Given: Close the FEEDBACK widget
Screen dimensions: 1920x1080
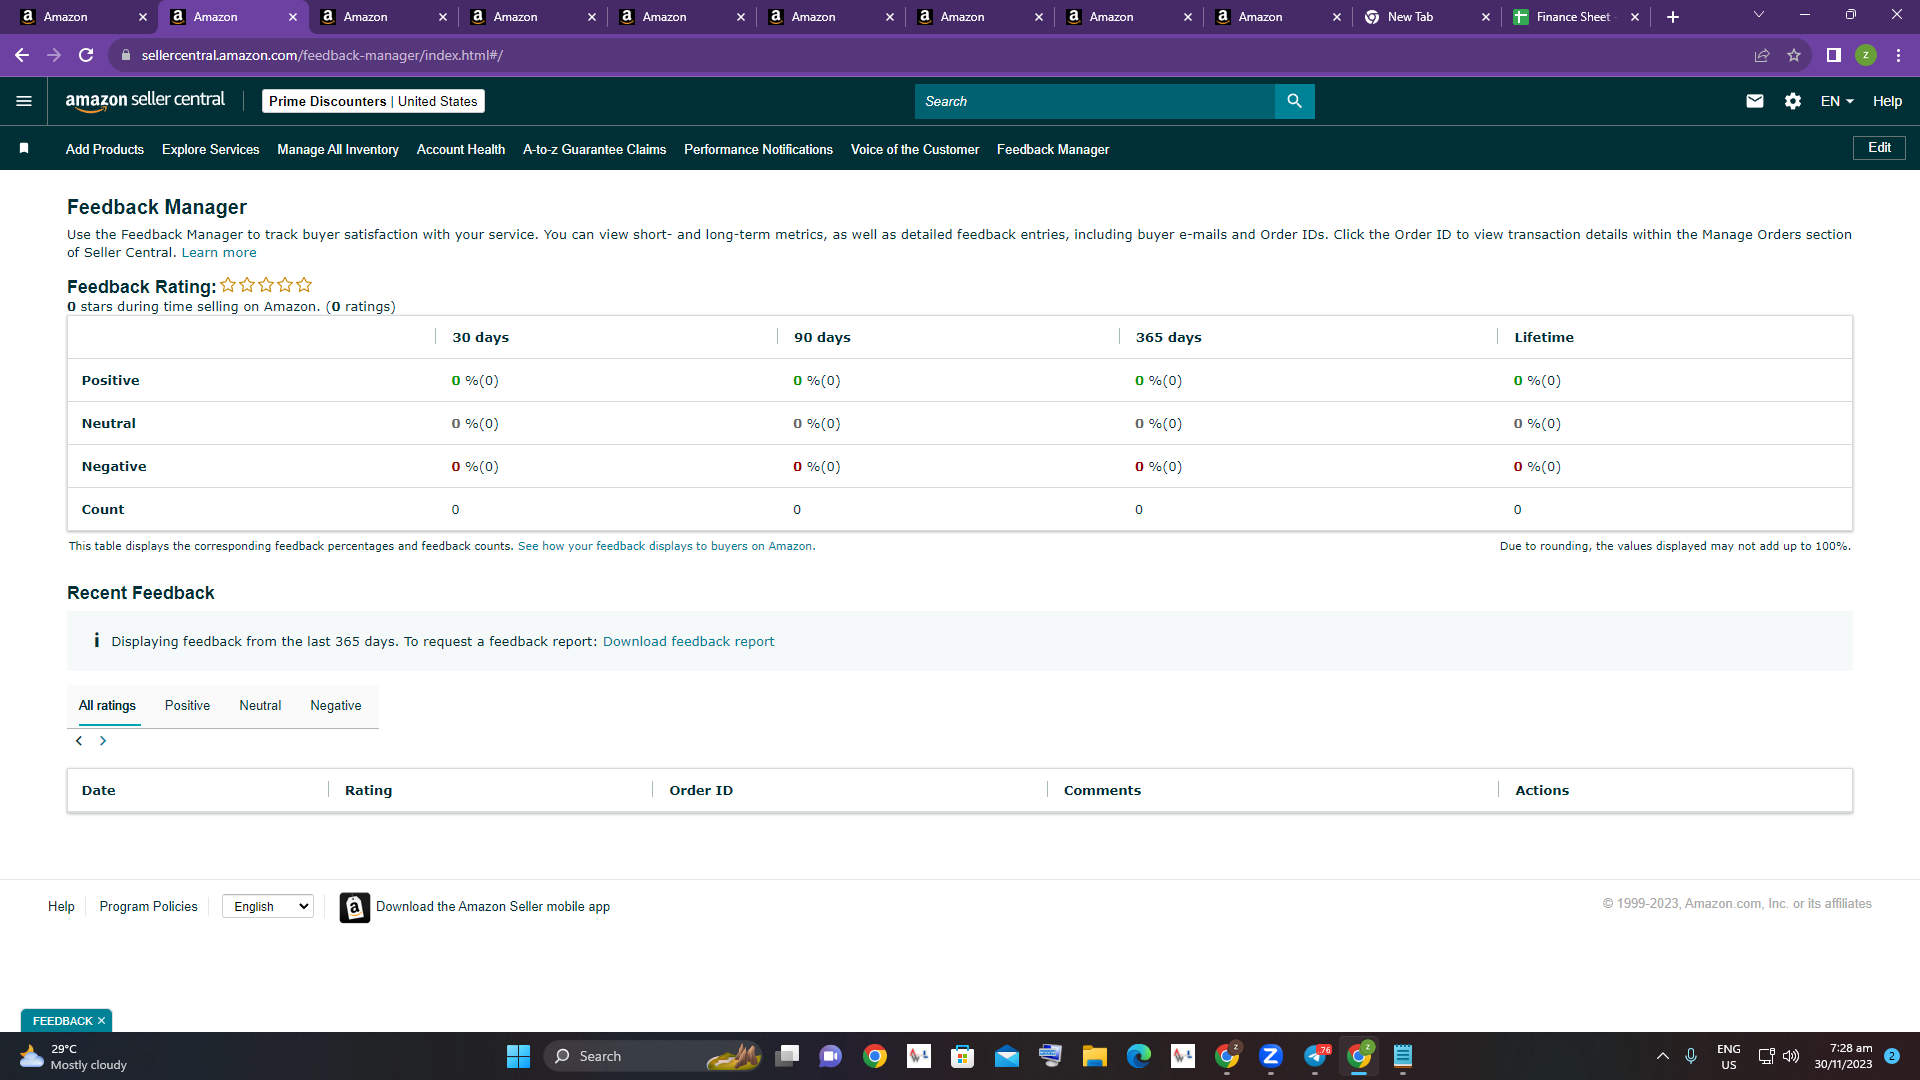Looking at the screenshot, I should (x=101, y=1021).
